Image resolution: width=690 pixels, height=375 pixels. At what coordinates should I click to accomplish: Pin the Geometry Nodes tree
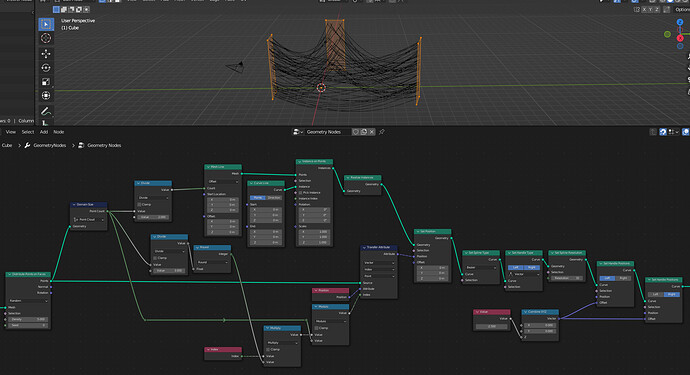click(x=382, y=132)
